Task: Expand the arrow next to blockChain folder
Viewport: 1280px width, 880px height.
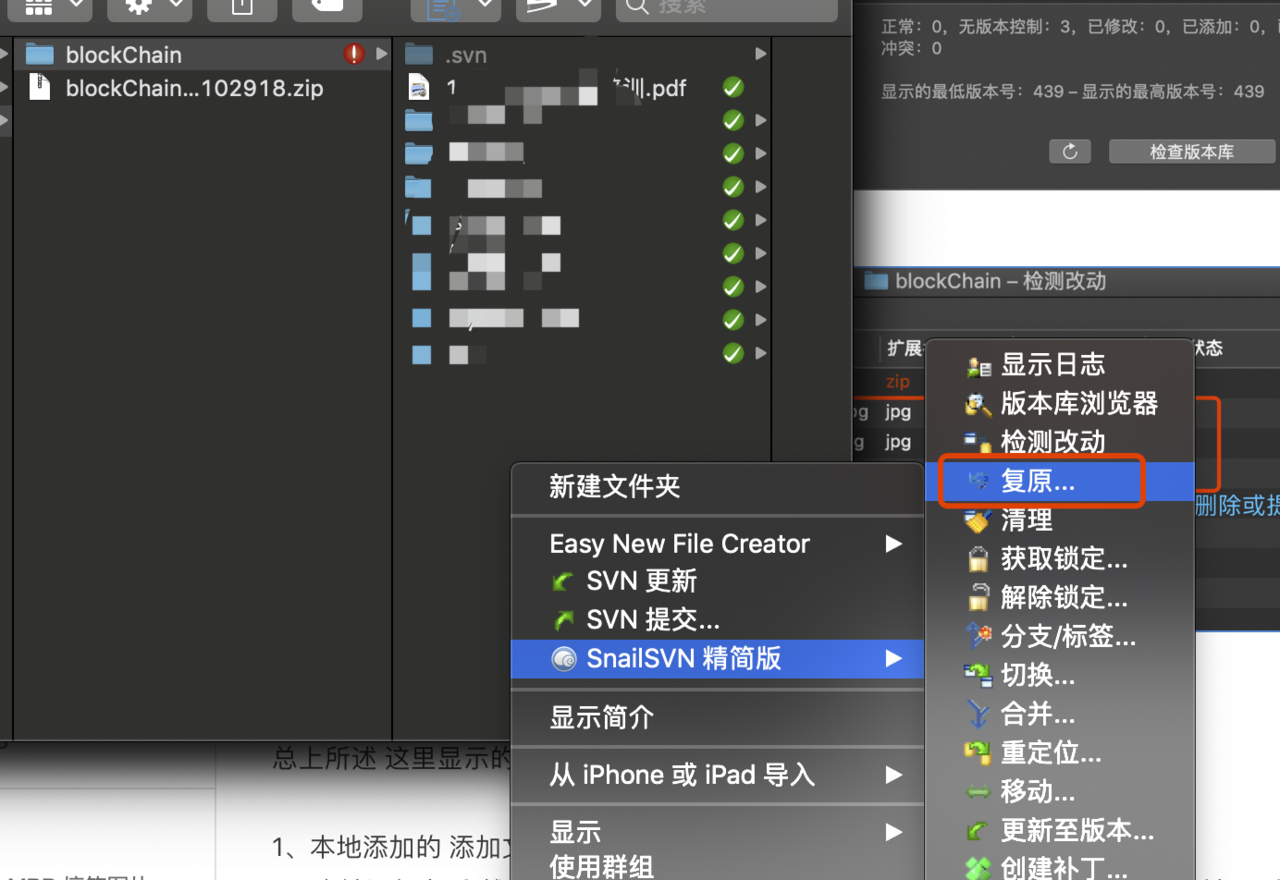Action: click(381, 54)
